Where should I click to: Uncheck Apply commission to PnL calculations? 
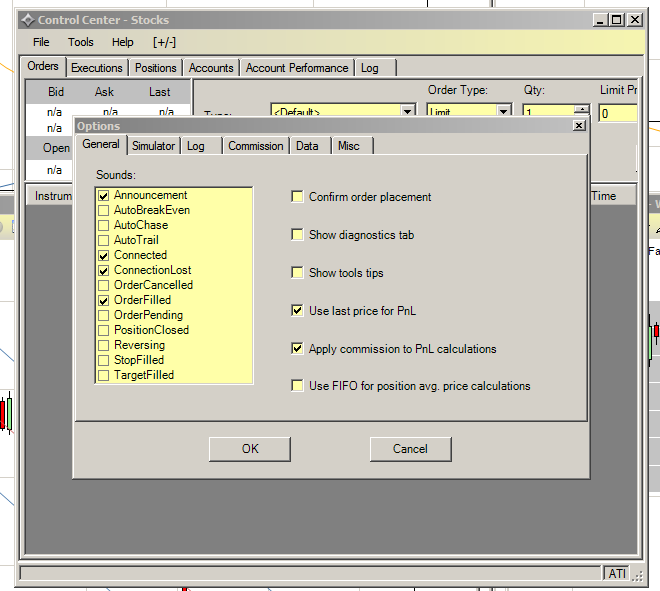(297, 349)
